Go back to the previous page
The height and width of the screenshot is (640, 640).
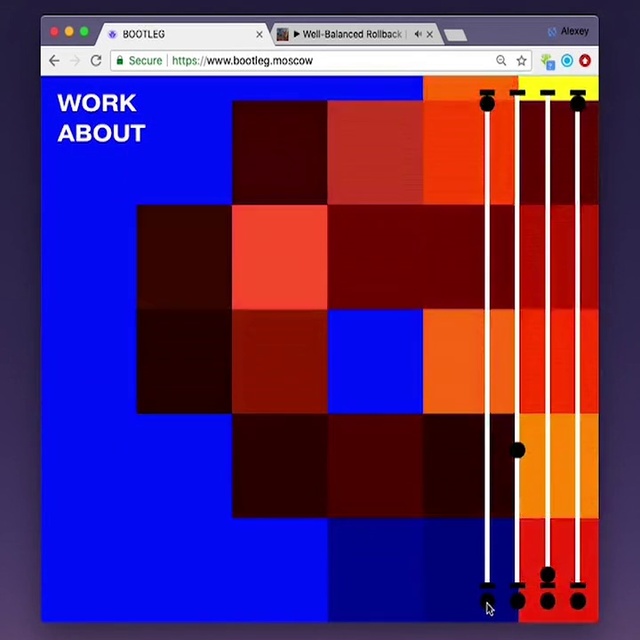click(x=54, y=61)
